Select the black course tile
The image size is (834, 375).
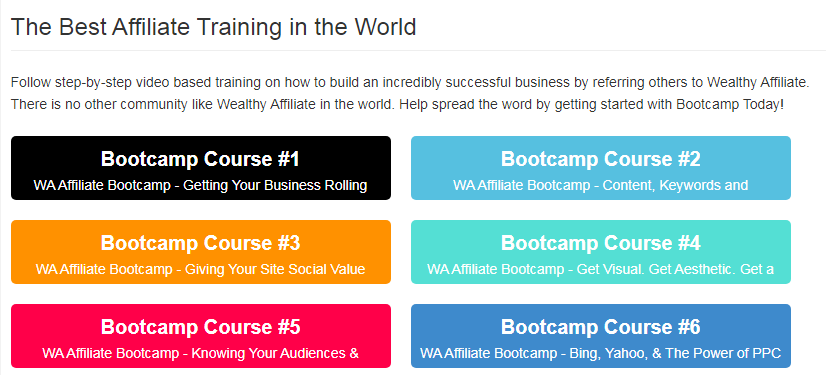coord(201,168)
